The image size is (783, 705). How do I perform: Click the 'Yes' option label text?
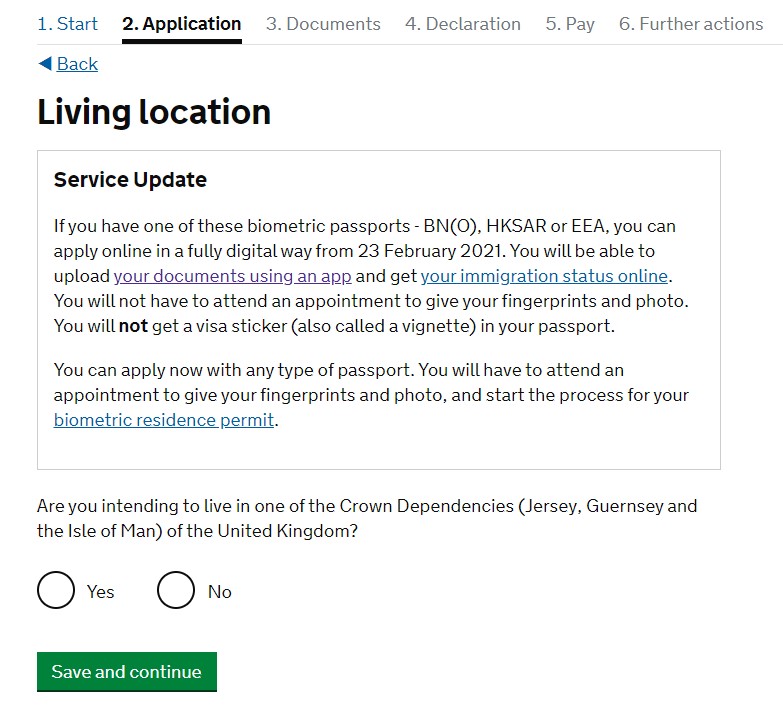click(x=101, y=592)
